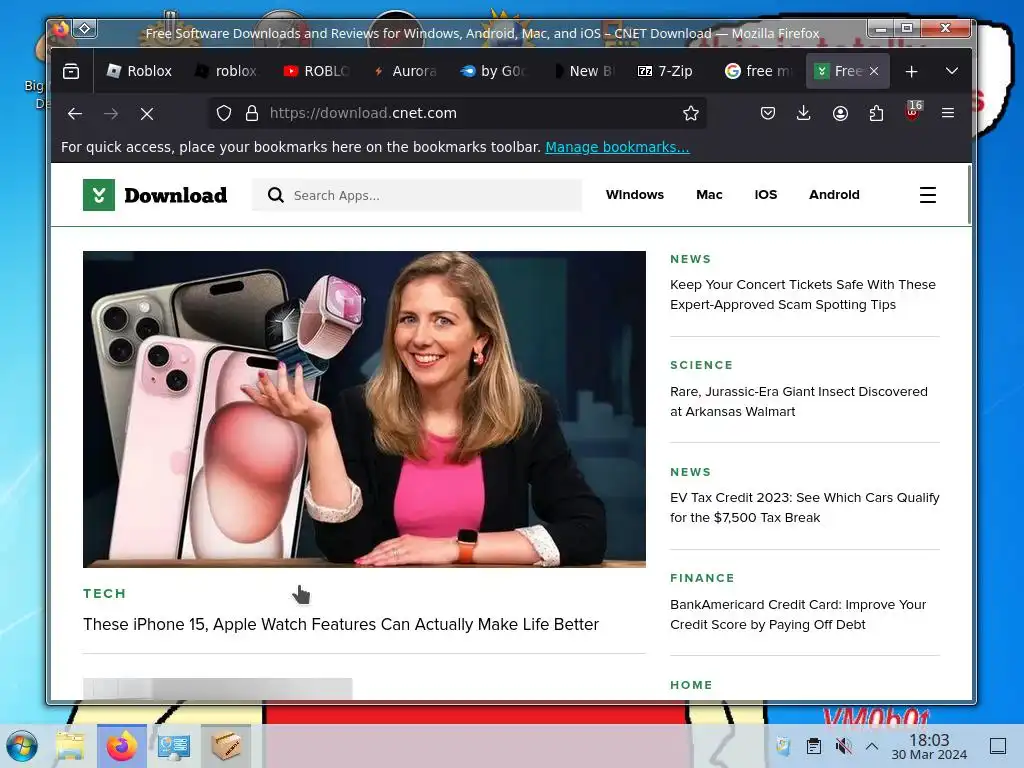Open uBlock Origin extension badge
1024x768 pixels.
point(913,111)
